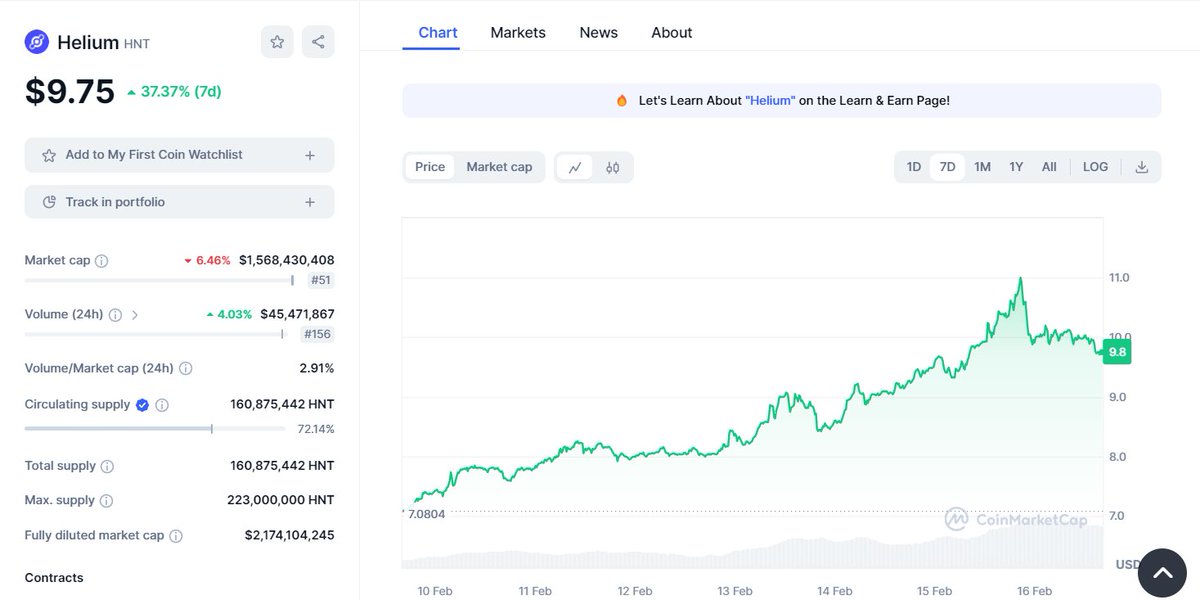Open the Volume/Market cap (24h) info icon
The width and height of the screenshot is (1200, 600).
click(186, 369)
